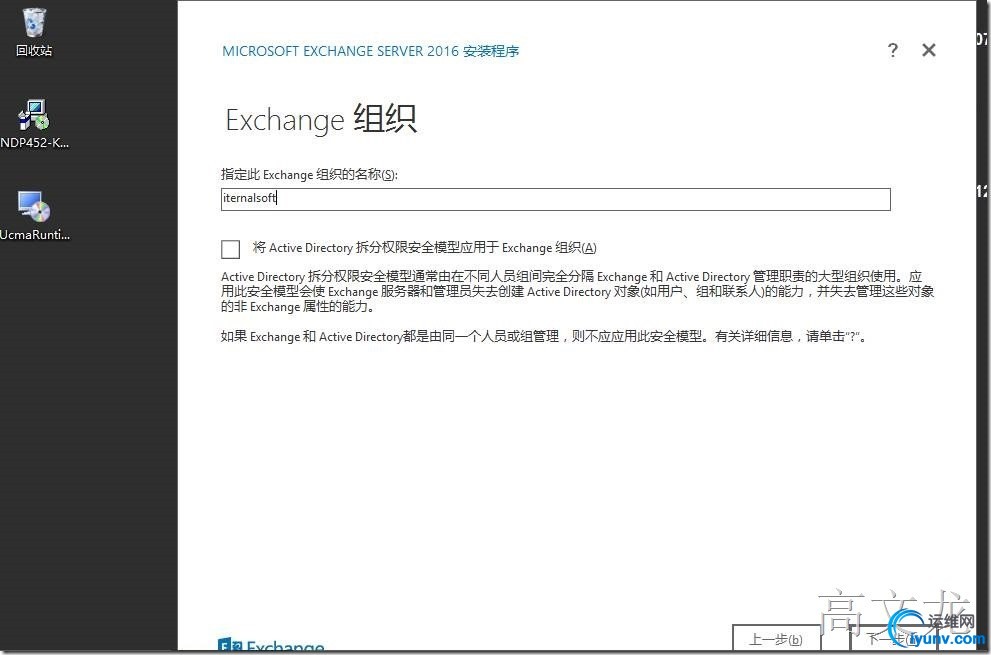
Task: Click the 'MICROSOFT EXCHANGE SERVER 2016 安装程序' title text
Action: tap(370, 51)
